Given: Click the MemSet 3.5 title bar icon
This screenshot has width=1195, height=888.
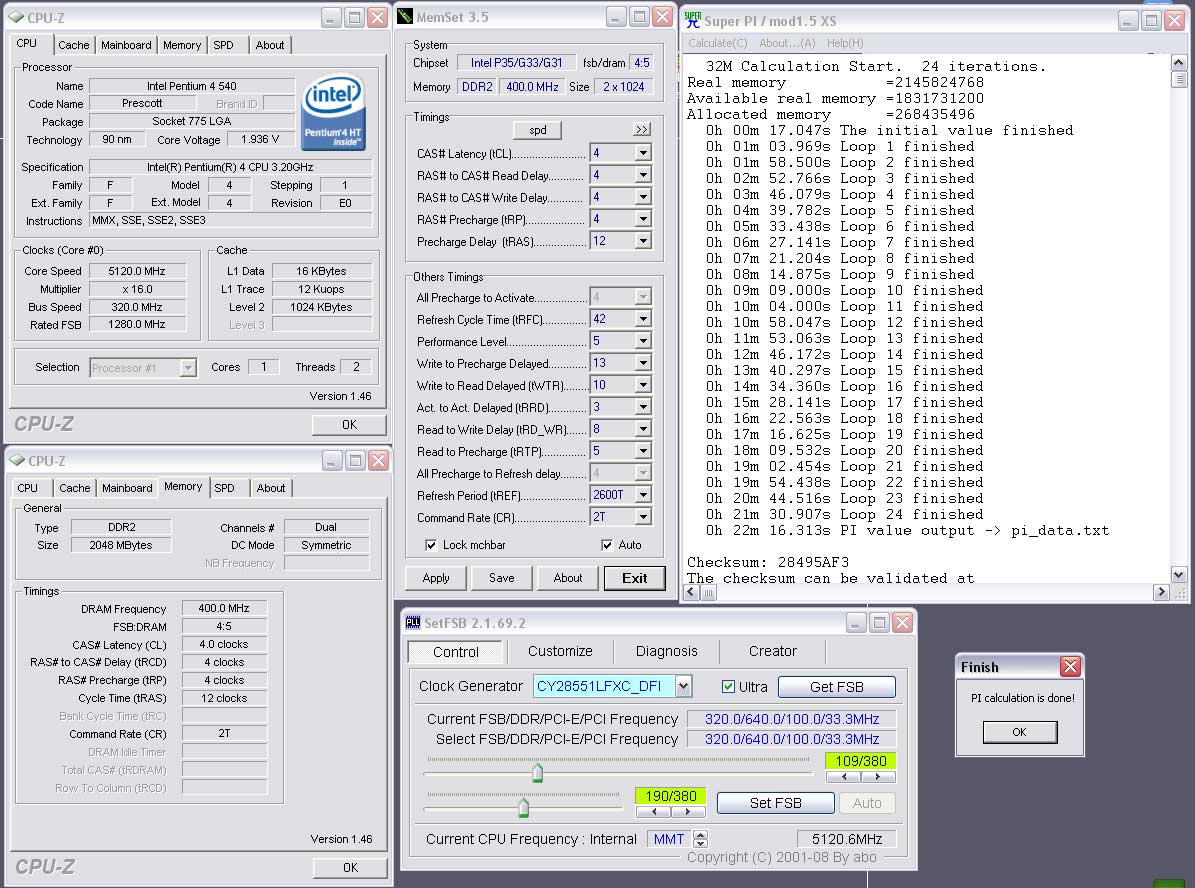Looking at the screenshot, I should 405,16.
